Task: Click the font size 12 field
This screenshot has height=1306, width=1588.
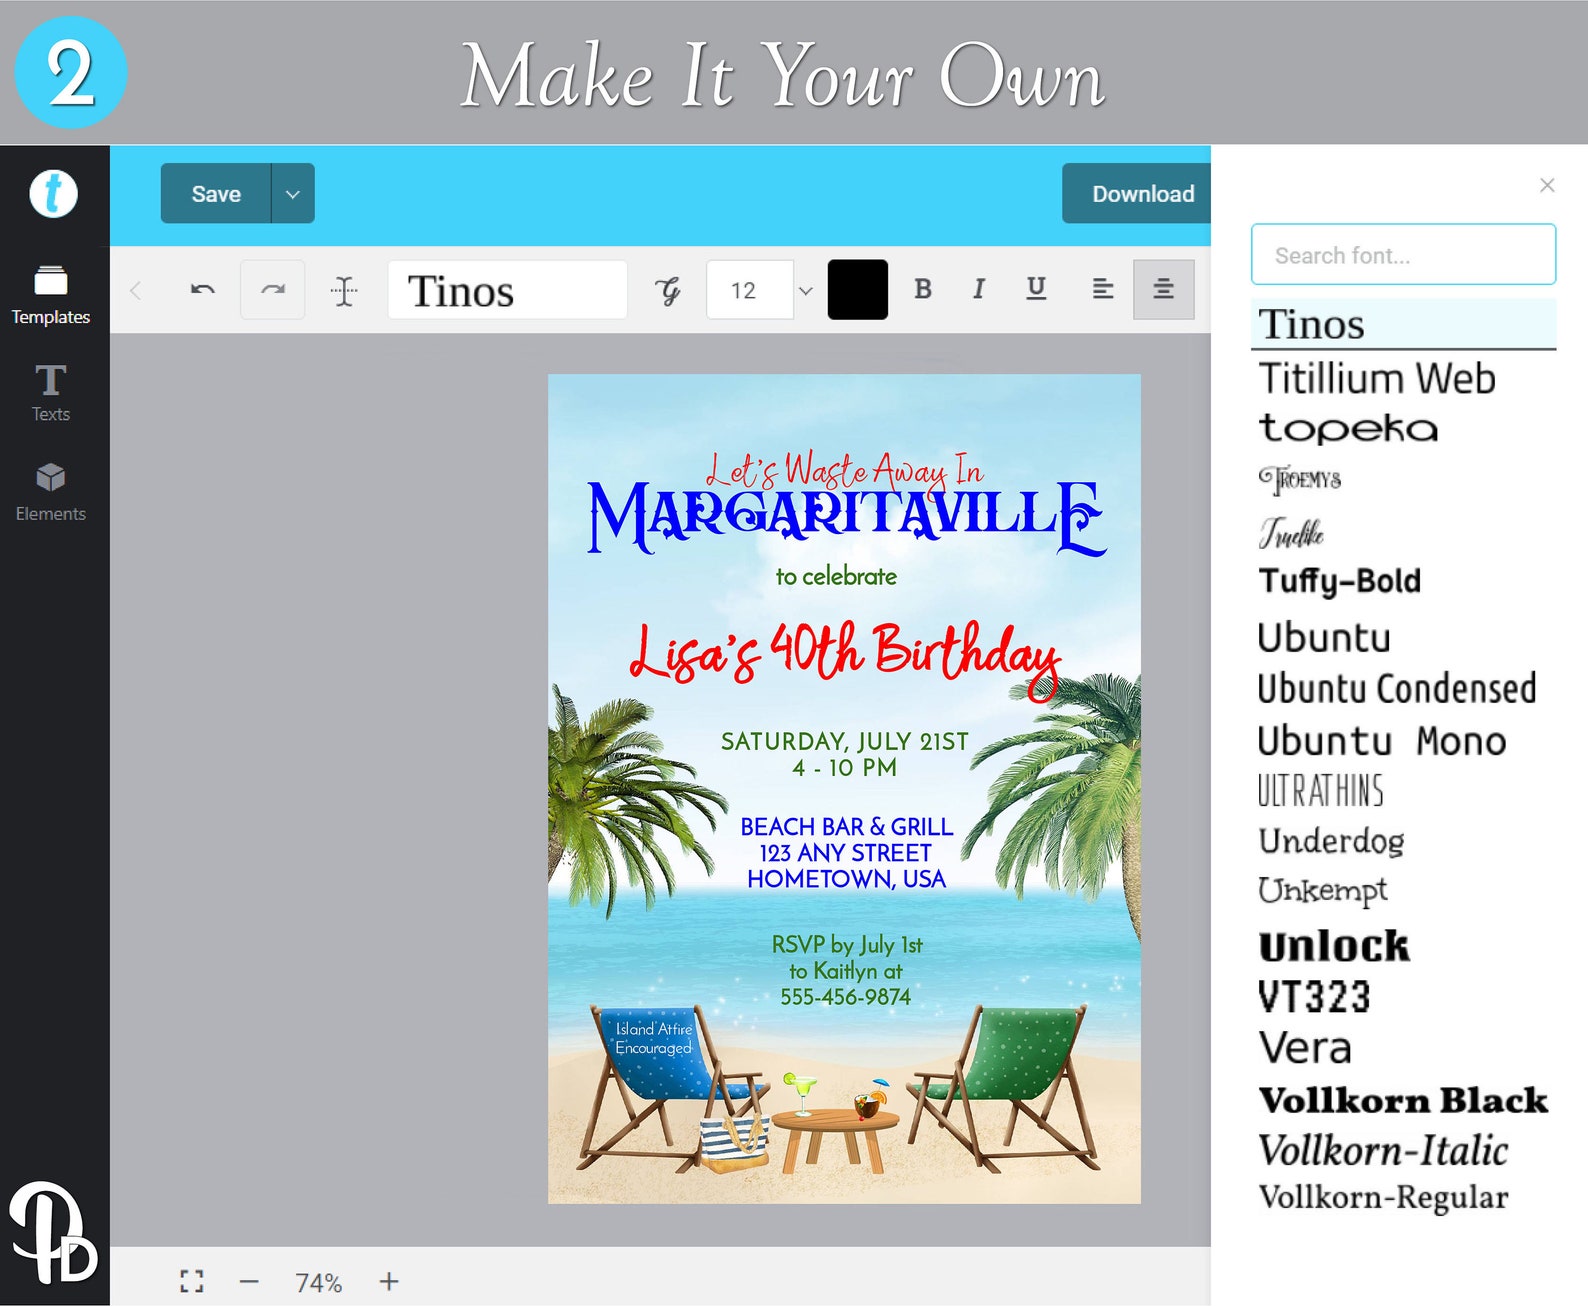Action: click(750, 290)
